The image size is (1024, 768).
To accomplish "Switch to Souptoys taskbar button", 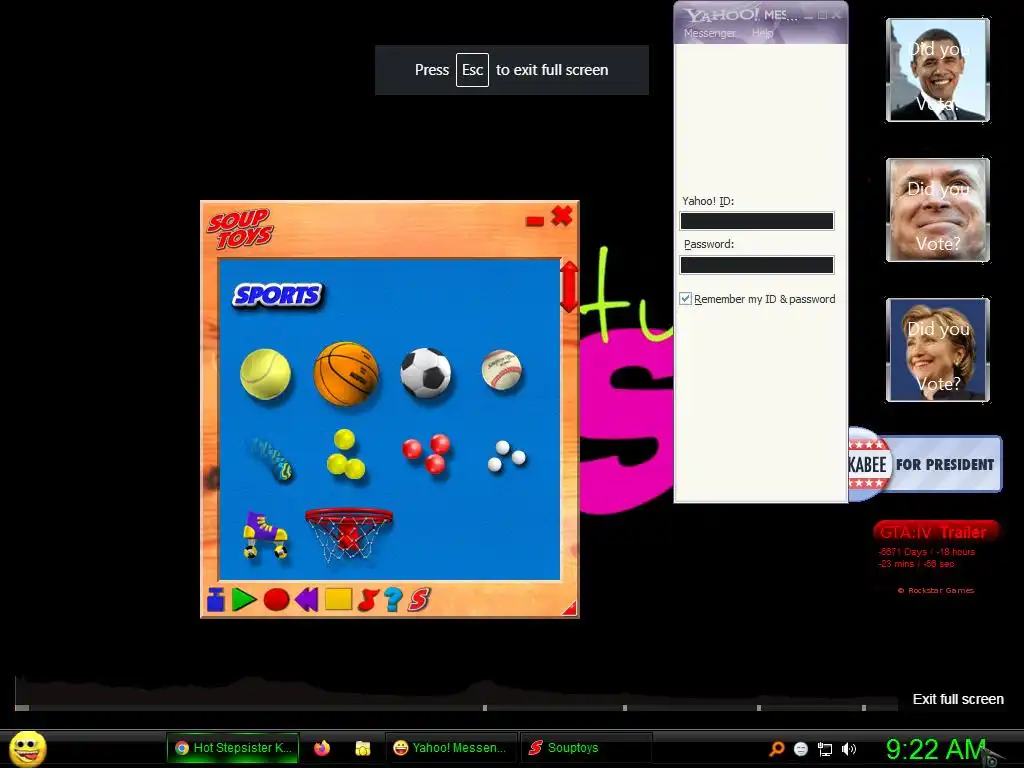I will (586, 748).
